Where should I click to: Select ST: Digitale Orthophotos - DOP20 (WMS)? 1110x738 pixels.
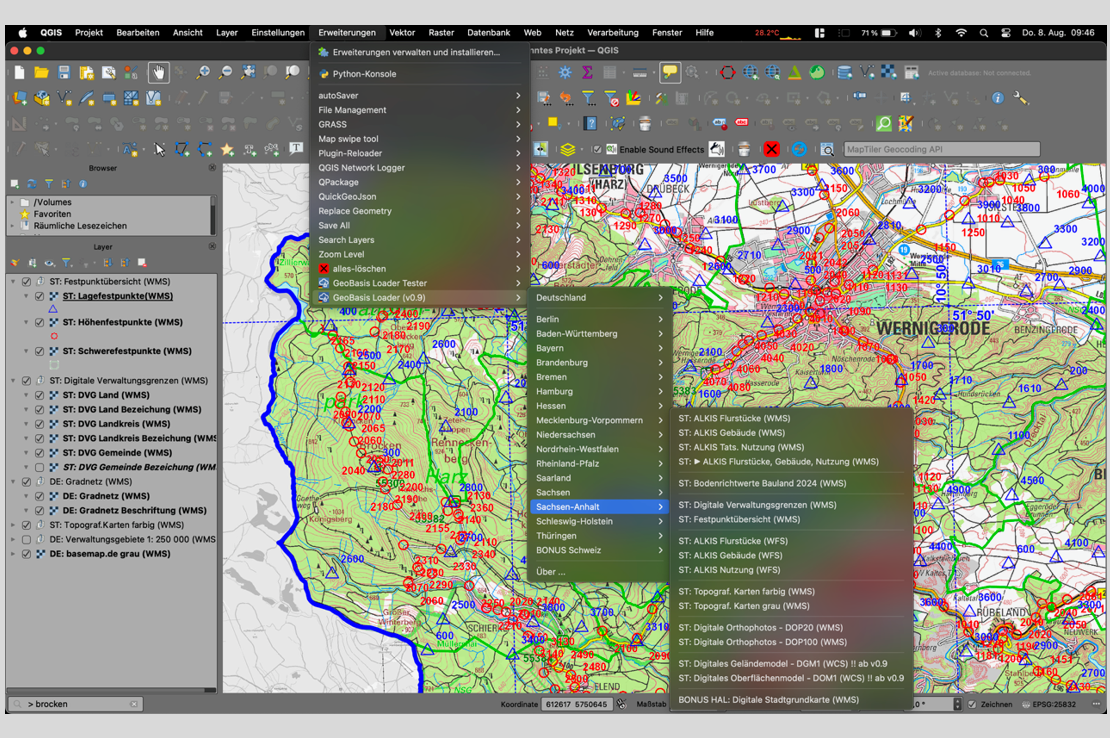point(762,627)
